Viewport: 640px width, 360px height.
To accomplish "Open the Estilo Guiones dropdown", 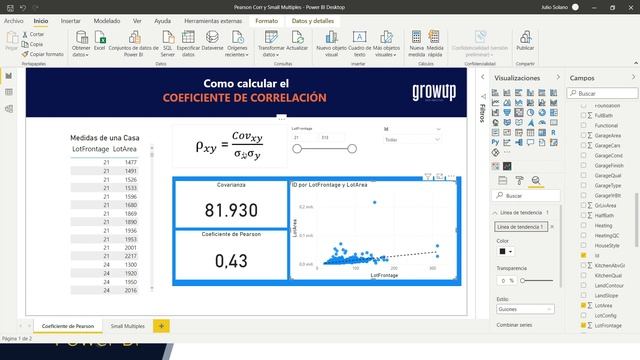I will [525, 309].
